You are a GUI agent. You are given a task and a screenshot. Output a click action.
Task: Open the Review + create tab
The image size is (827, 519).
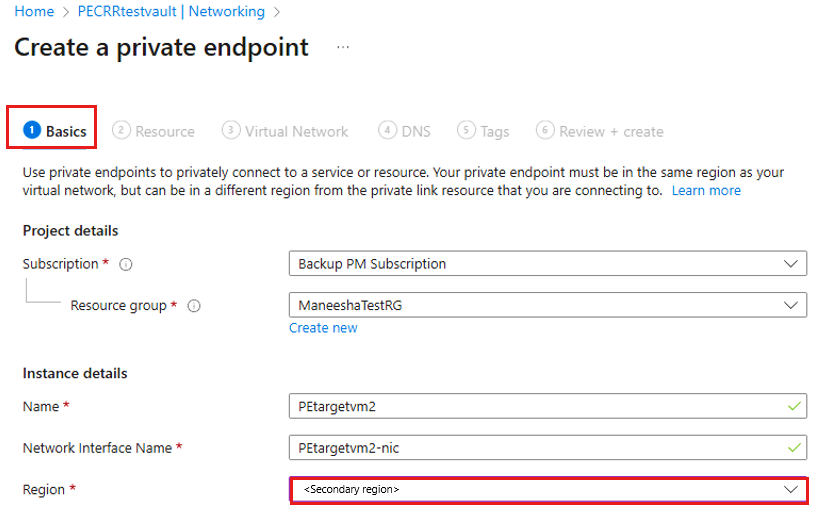pos(610,131)
